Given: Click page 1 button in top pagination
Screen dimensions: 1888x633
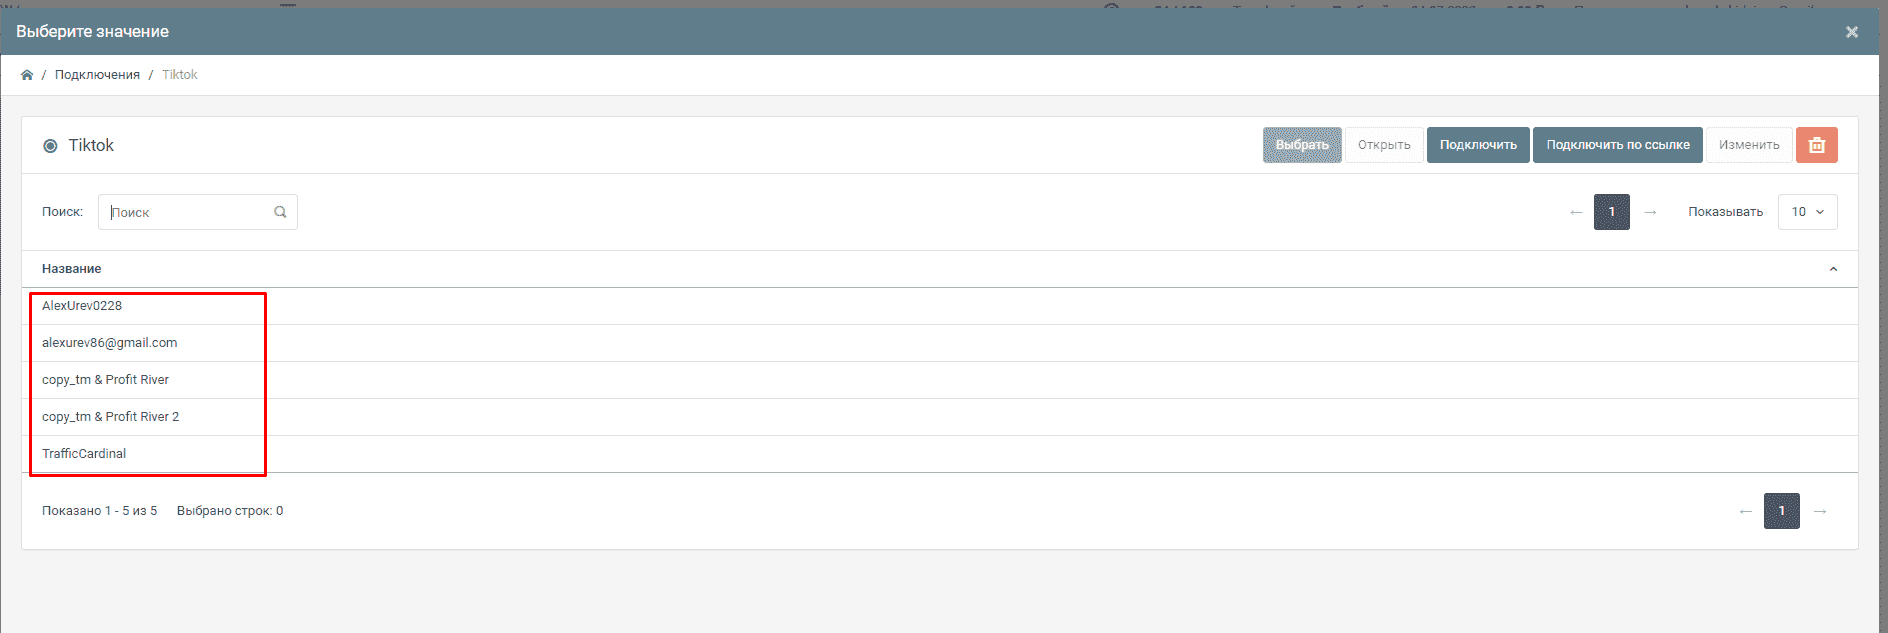Looking at the screenshot, I should 1611,212.
